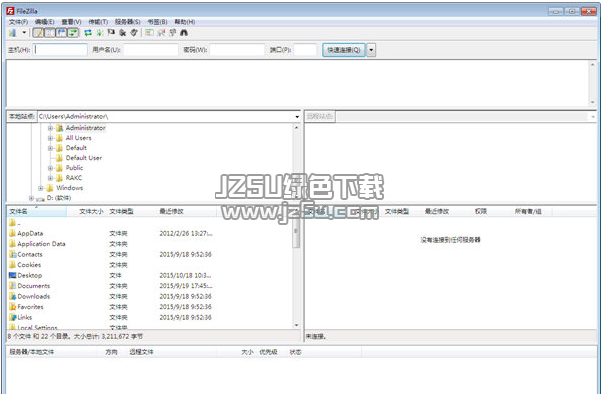
Task: Cancel the current operation toolbar icon
Action: pos(111,33)
